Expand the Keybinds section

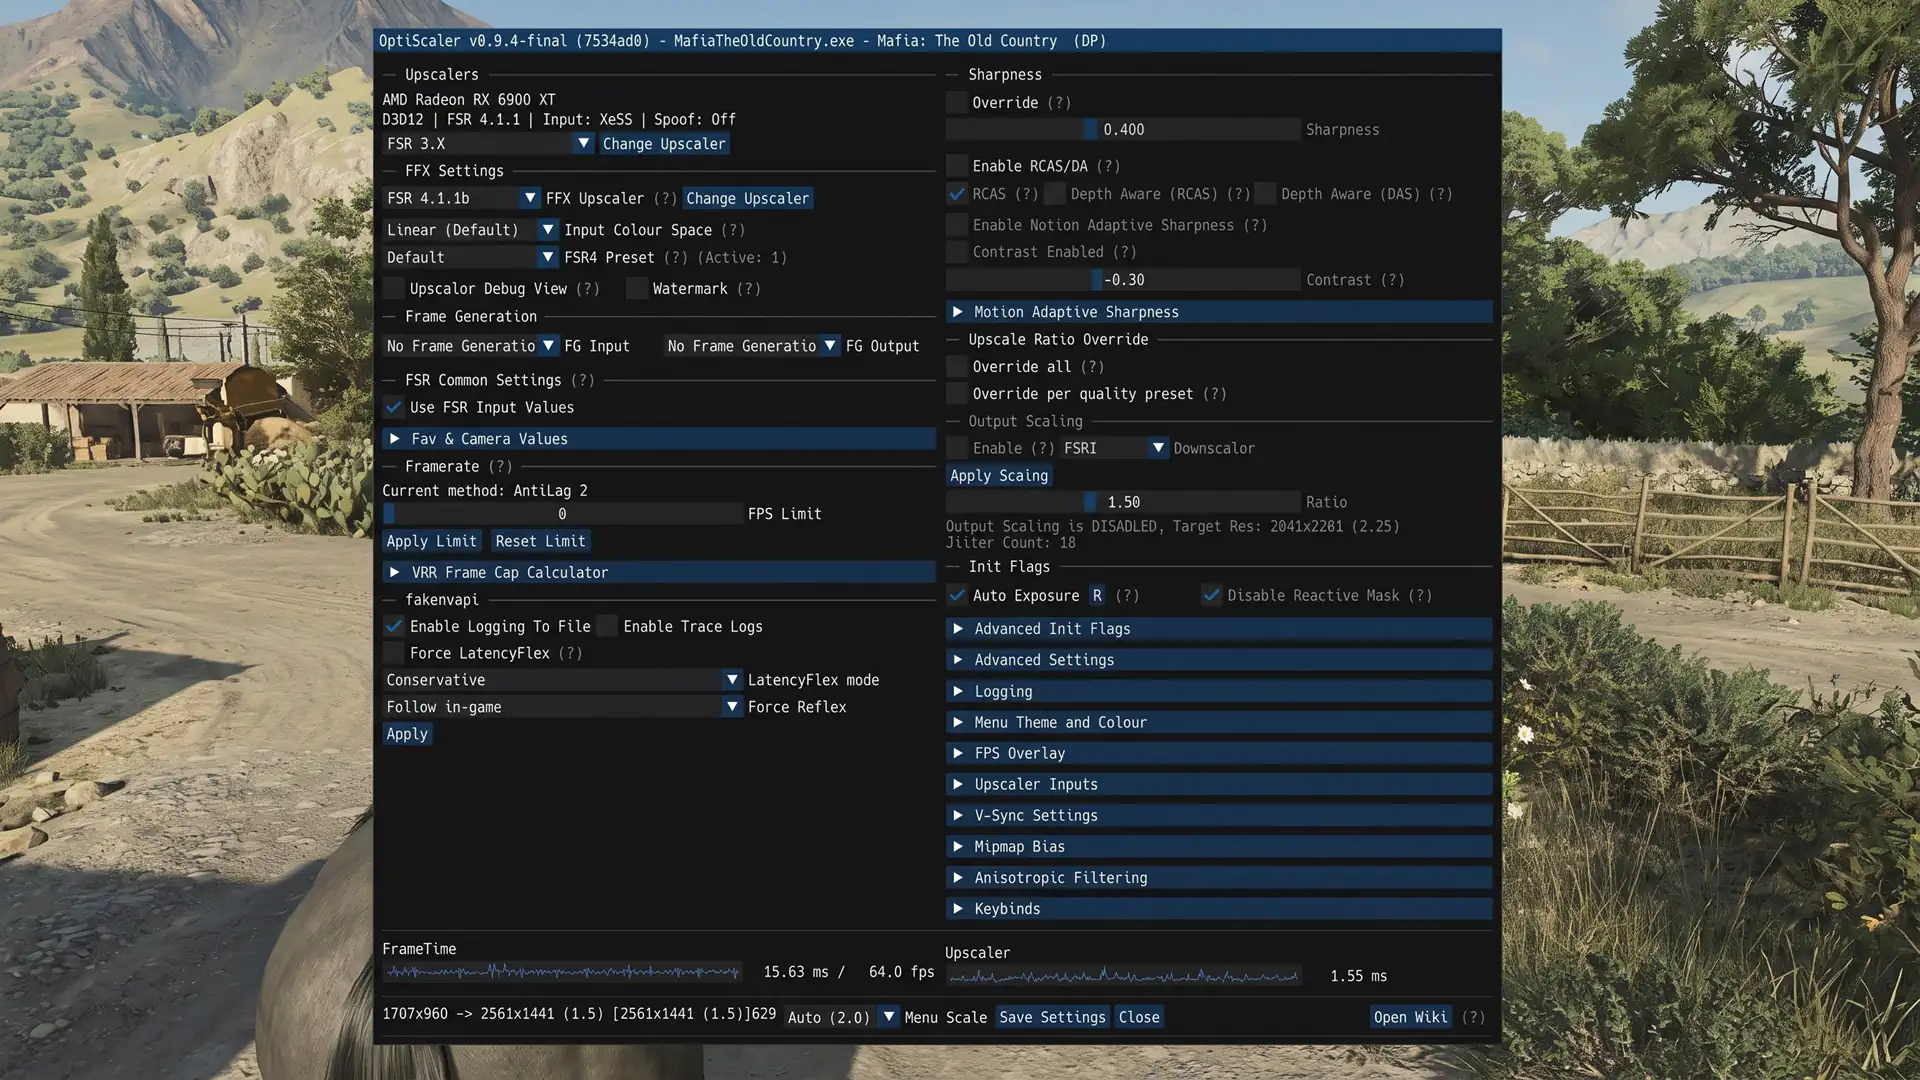pyautogui.click(x=1219, y=909)
